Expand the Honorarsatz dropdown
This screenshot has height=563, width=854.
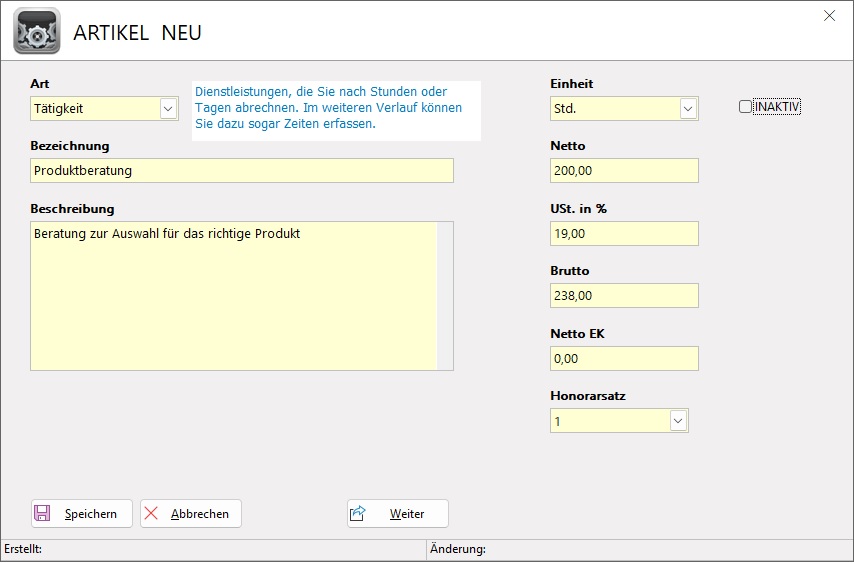click(678, 421)
